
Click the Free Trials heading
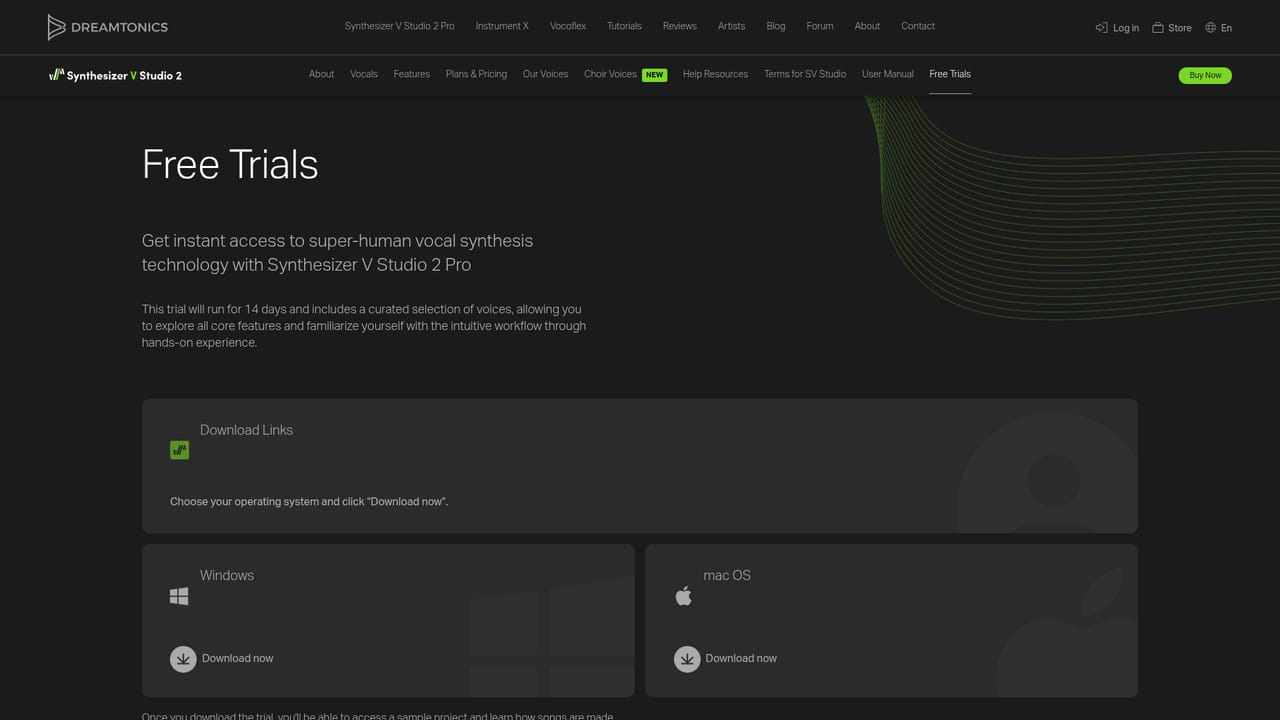click(230, 165)
